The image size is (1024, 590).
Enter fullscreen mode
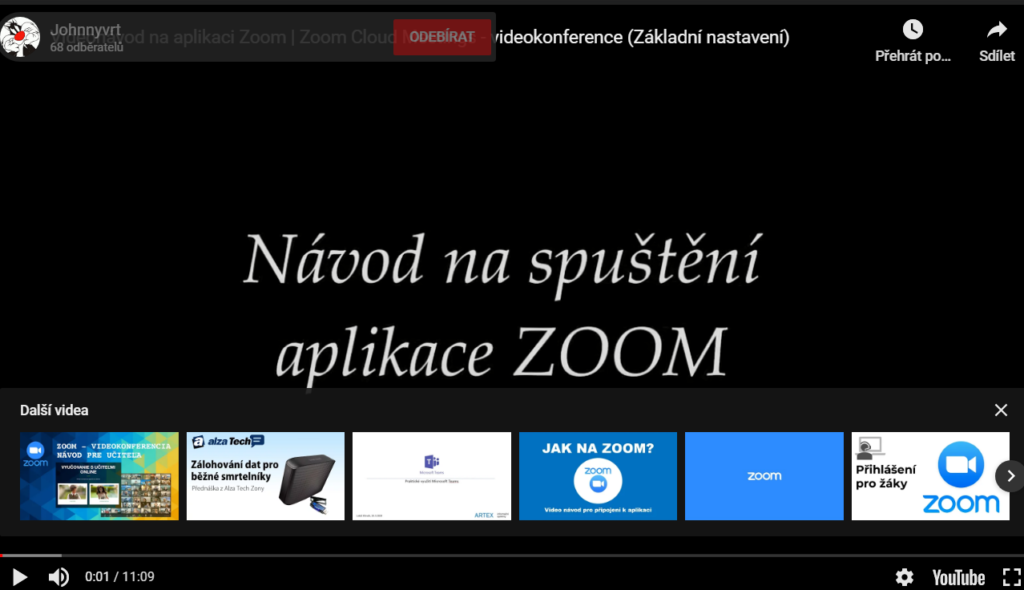click(x=1012, y=577)
